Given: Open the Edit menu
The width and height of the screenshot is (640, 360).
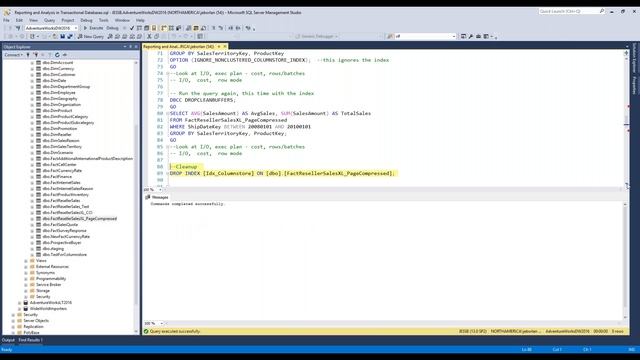Looking at the screenshot, I should [x=19, y=20].
